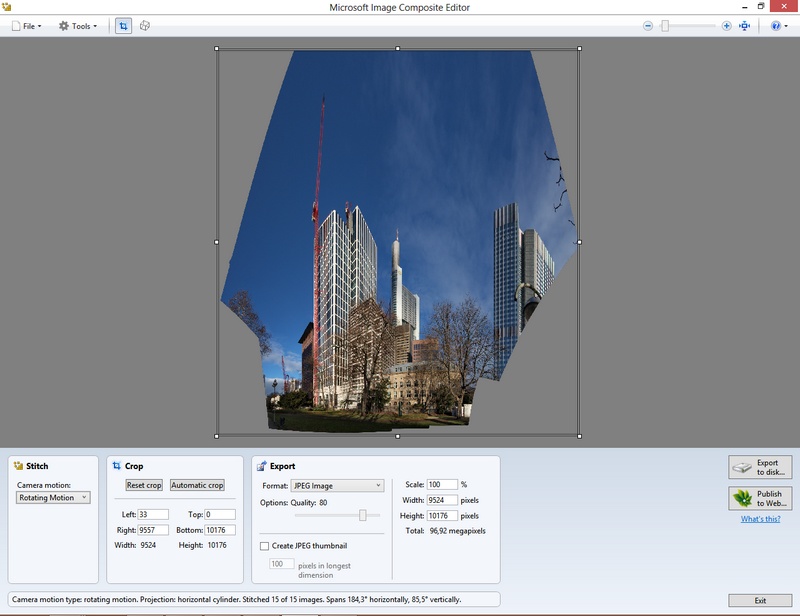Click the Automatic crop button
This screenshot has height=616, width=800.
click(197, 485)
